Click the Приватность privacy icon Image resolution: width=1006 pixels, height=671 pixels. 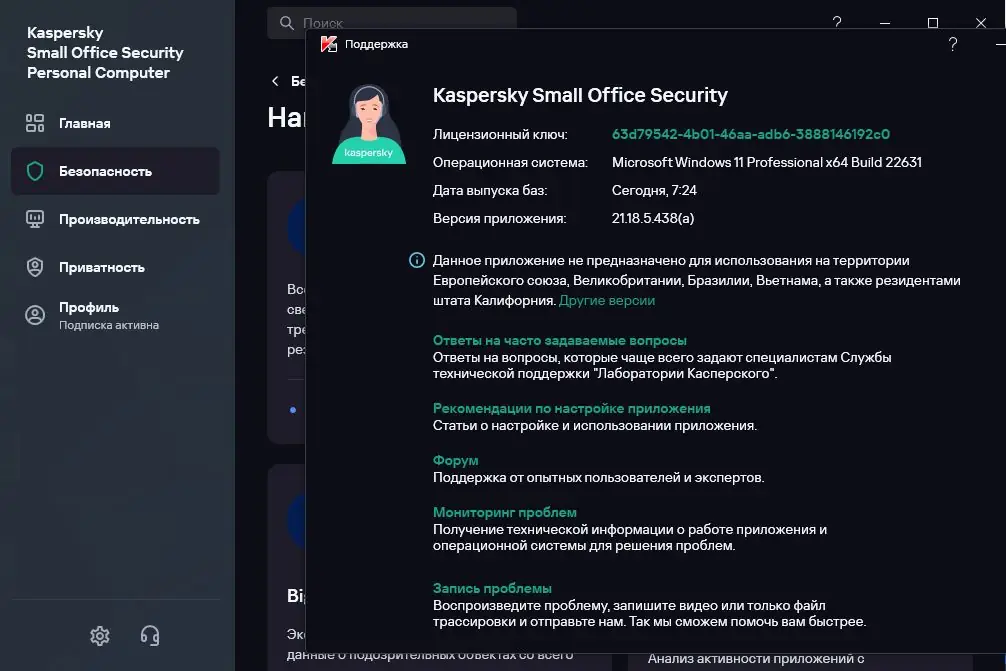click(35, 267)
